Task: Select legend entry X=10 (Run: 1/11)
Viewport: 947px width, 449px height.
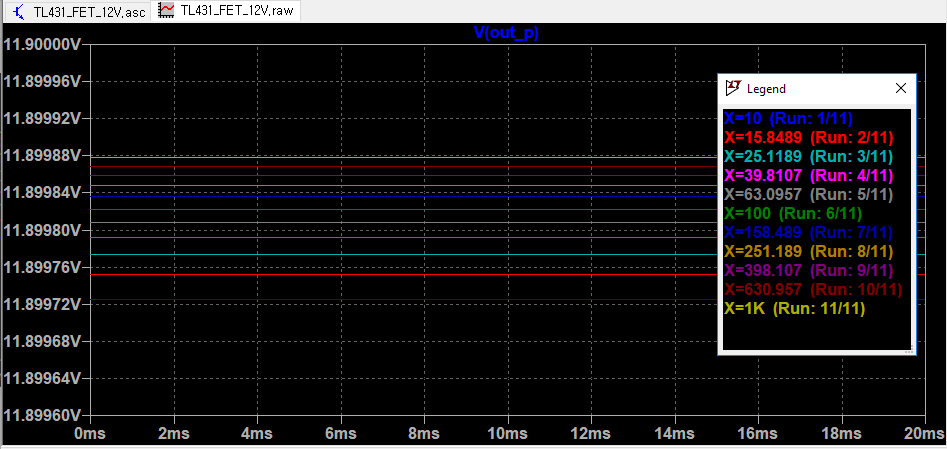Action: 787,118
